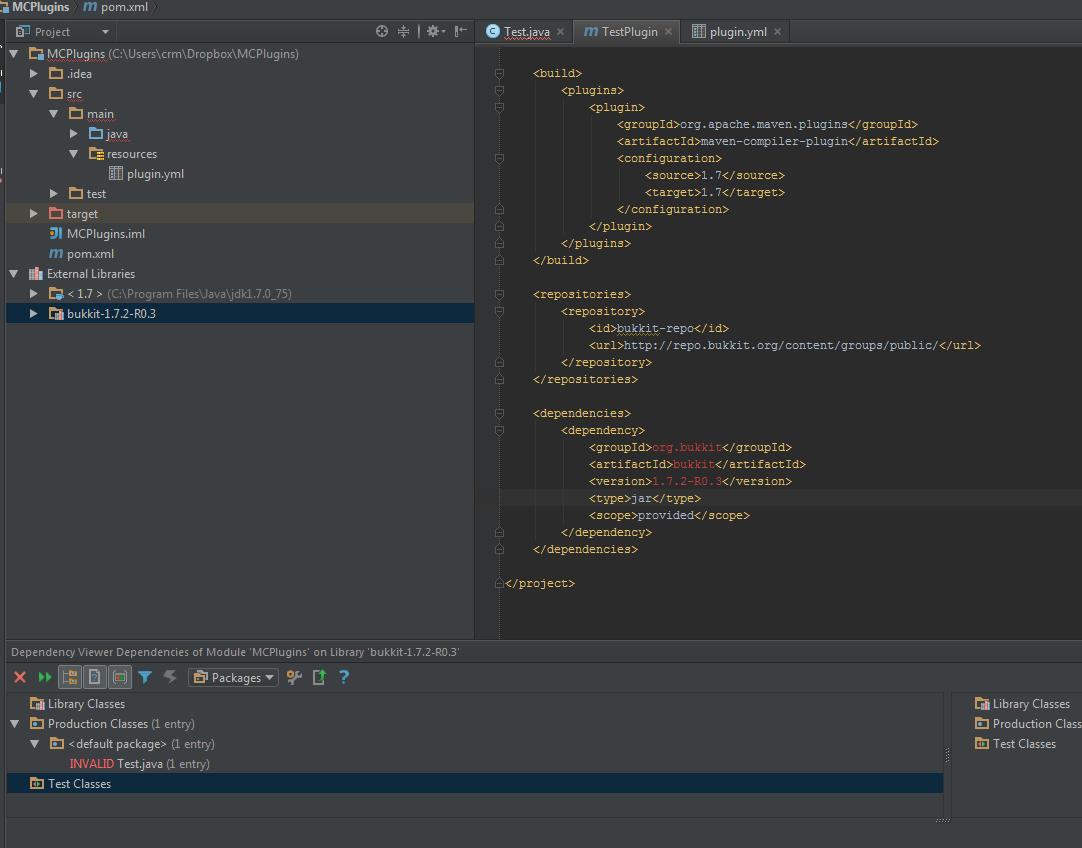Click the green rerun analysis icon
Screen dimensions: 1082x848
(x=45, y=677)
